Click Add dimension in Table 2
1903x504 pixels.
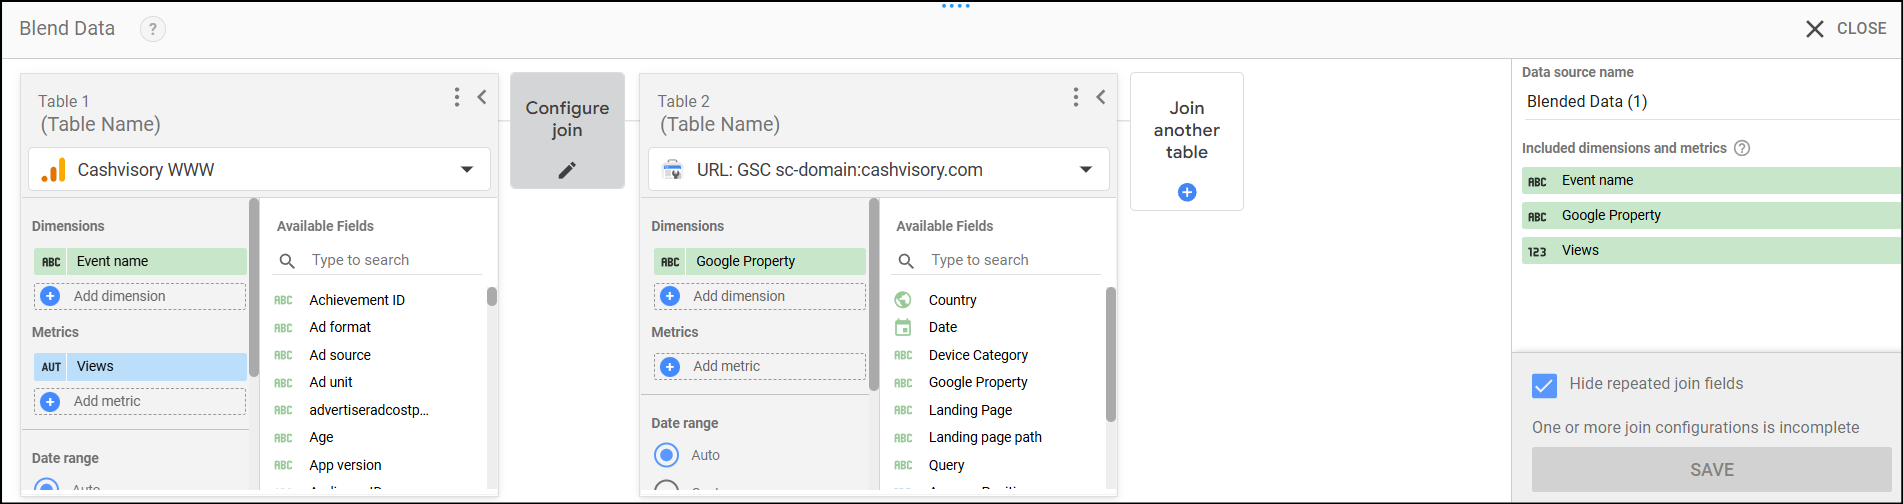click(x=760, y=296)
